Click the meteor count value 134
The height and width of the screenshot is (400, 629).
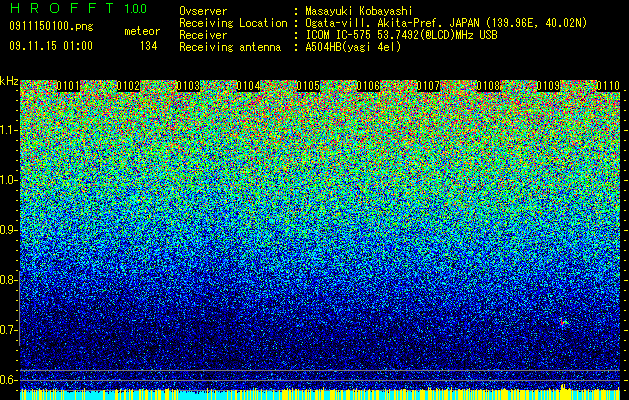click(148, 46)
